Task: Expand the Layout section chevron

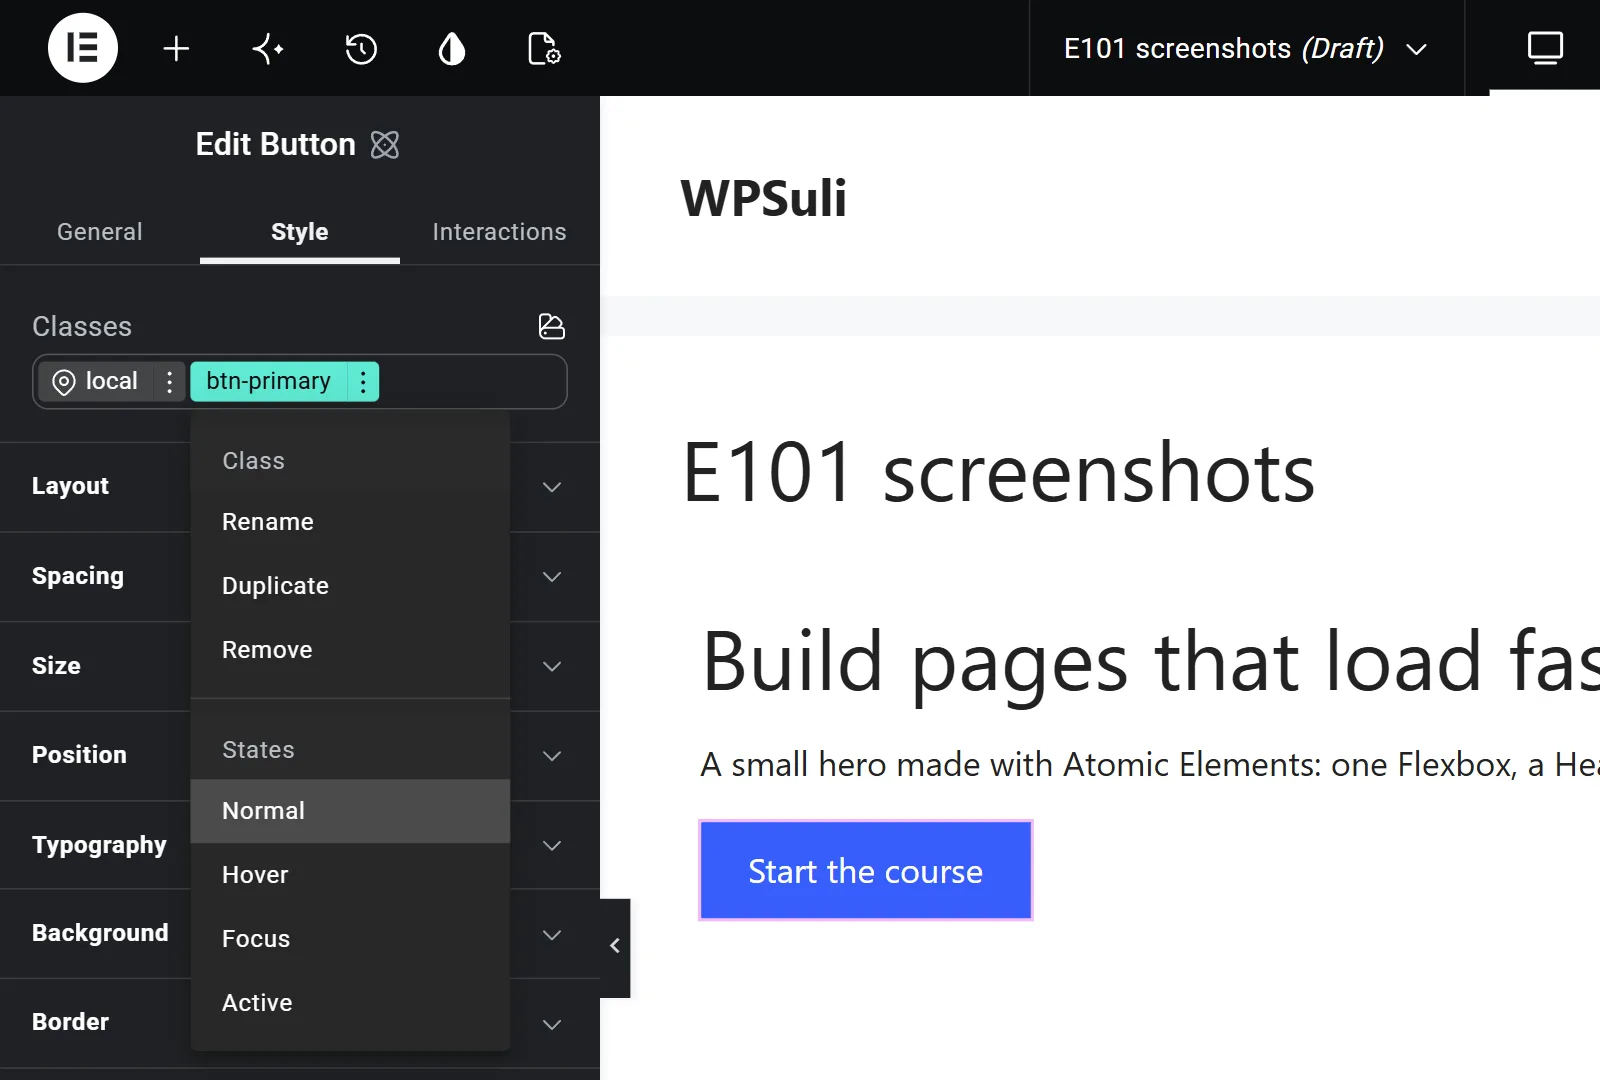Action: pos(552,487)
